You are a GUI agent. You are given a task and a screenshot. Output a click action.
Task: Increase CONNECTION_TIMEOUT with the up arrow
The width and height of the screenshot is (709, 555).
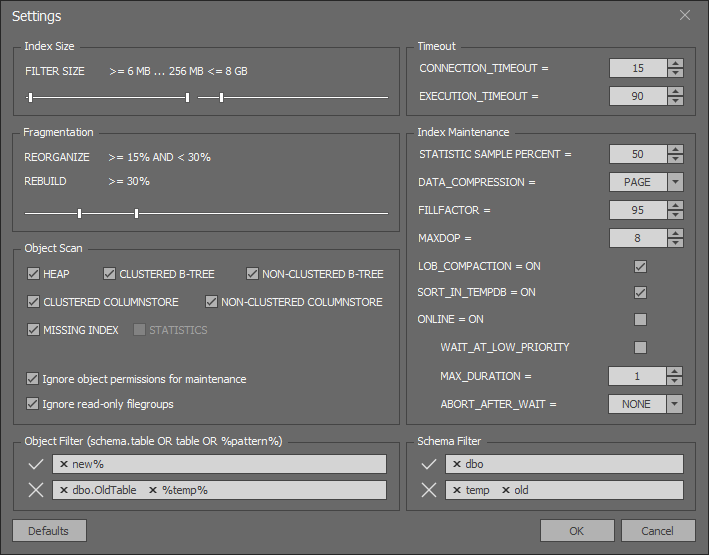click(x=675, y=64)
